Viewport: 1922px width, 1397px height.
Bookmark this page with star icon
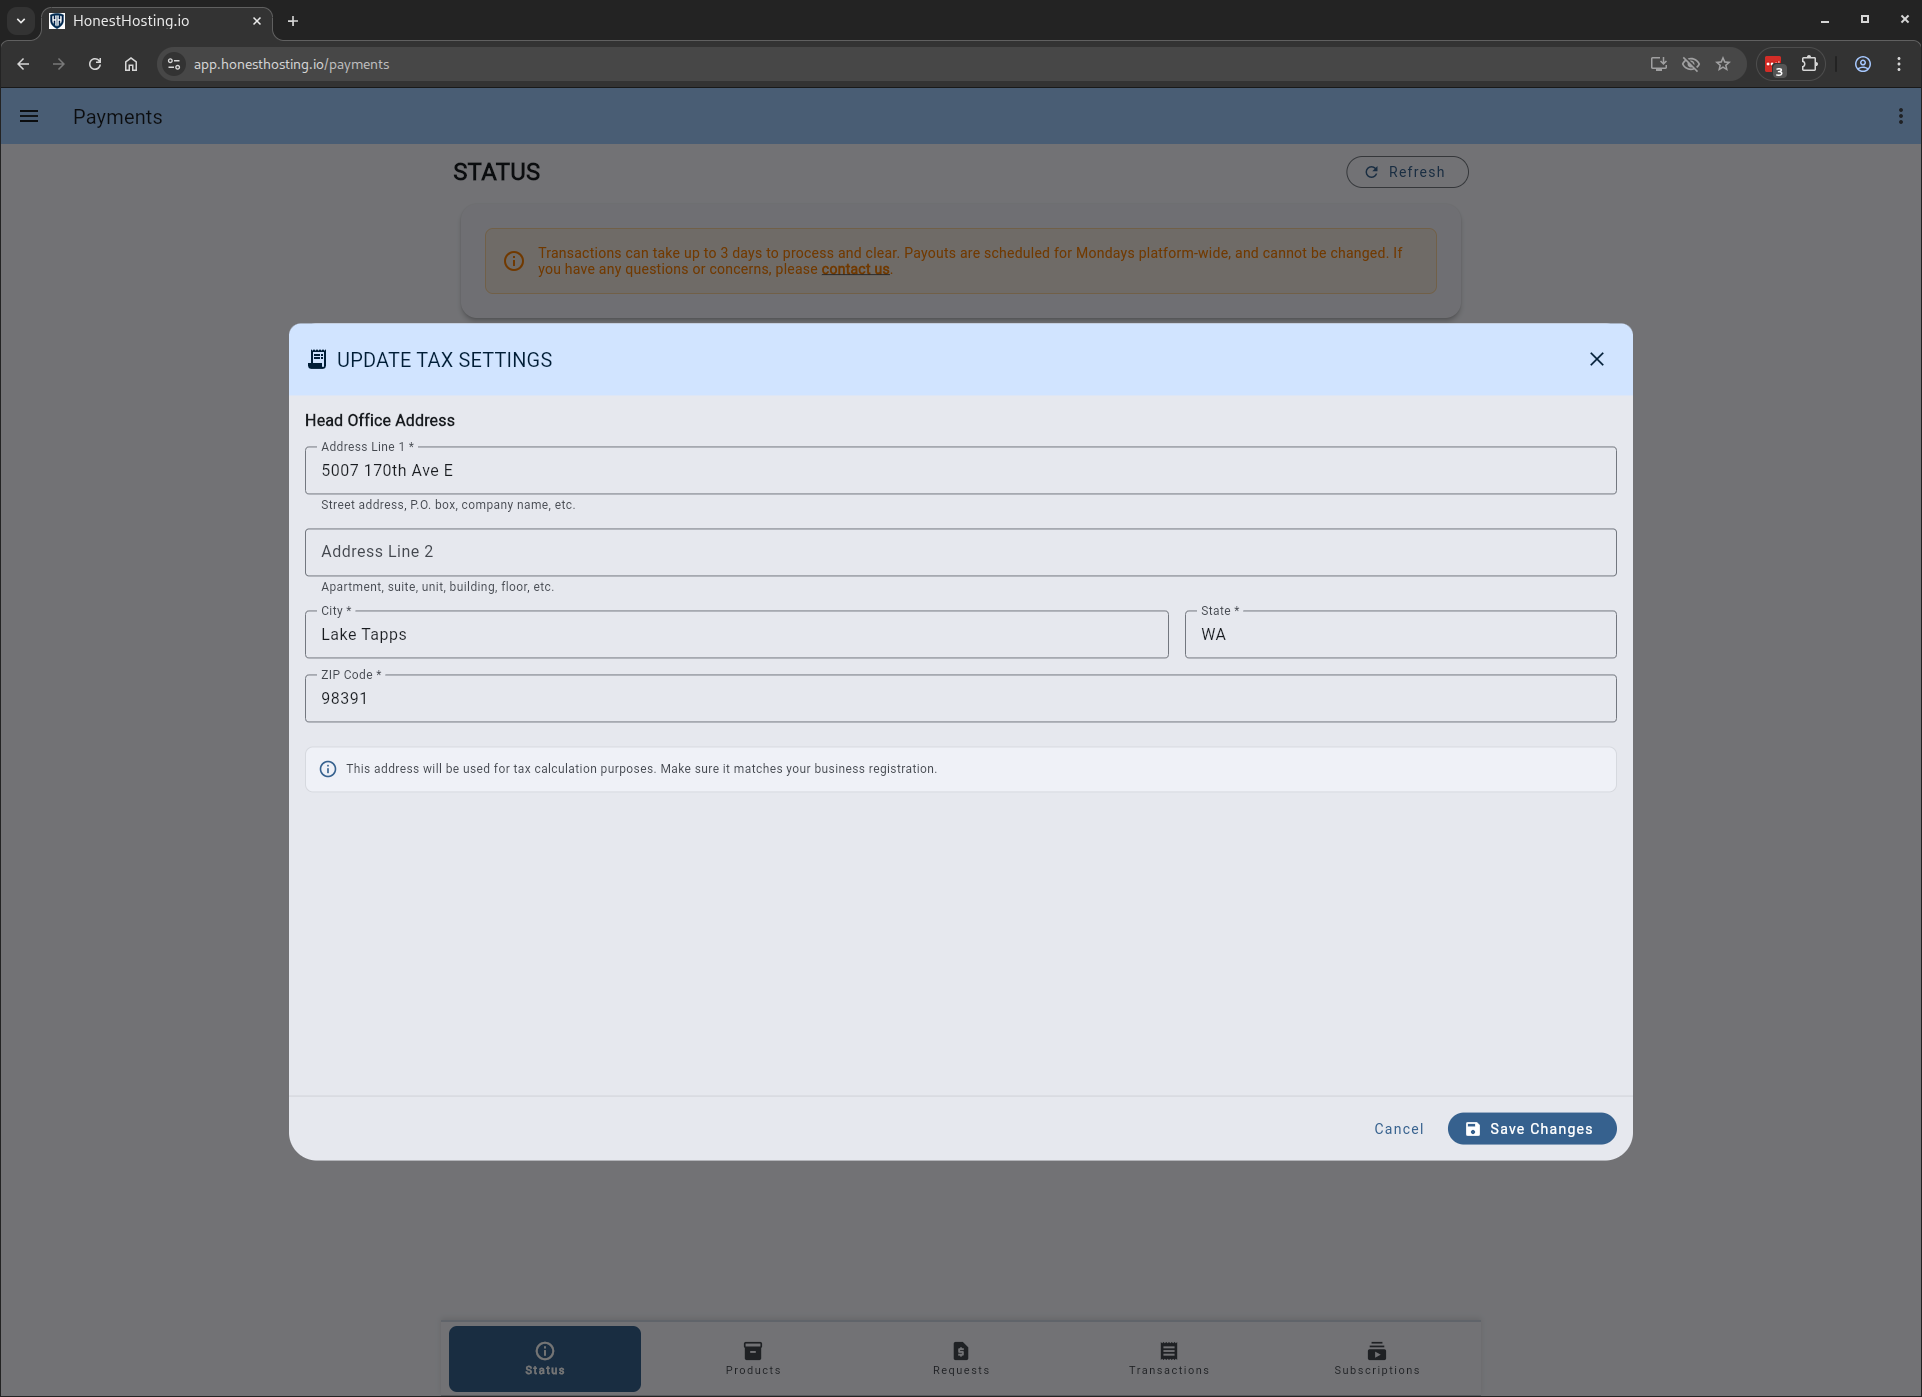(x=1722, y=64)
